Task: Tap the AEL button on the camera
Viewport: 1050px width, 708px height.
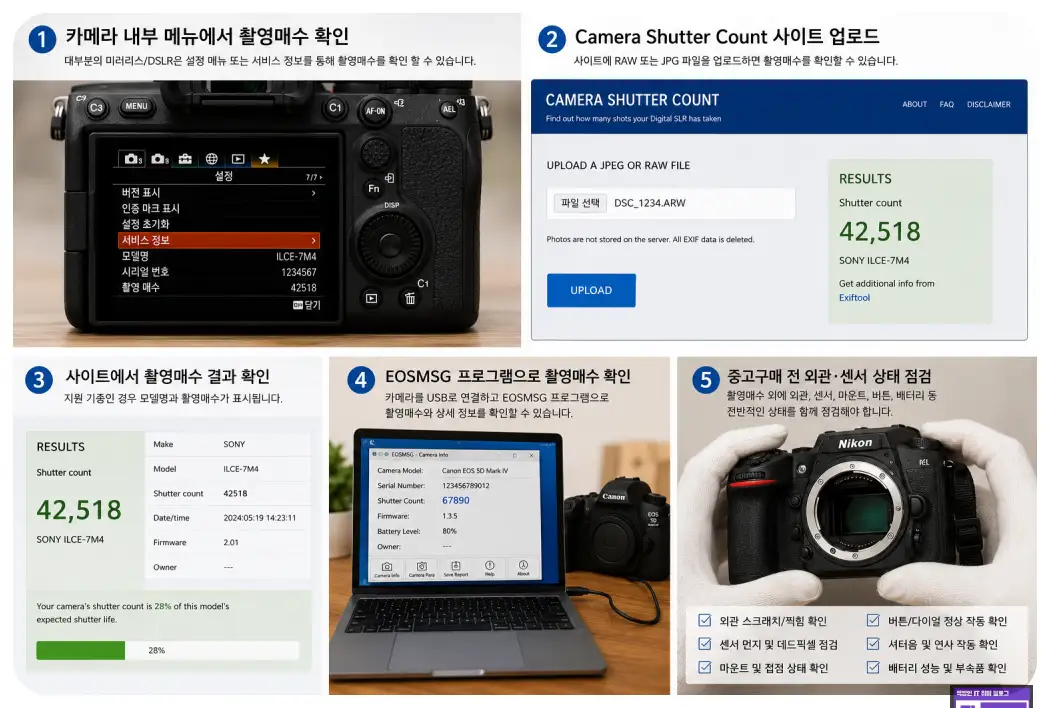Action: coord(449,109)
